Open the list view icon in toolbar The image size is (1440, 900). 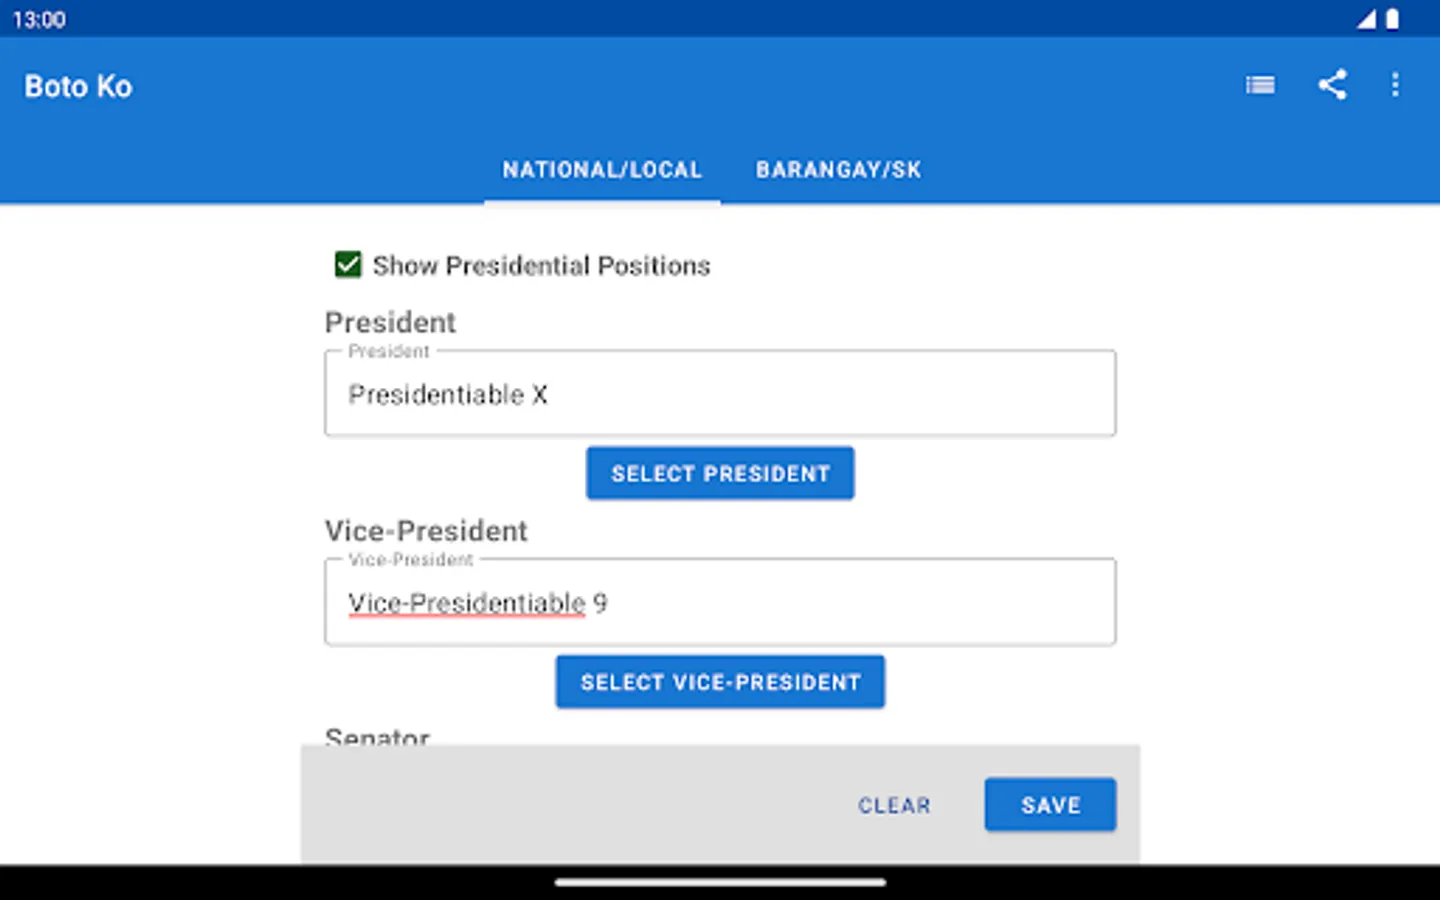[x=1260, y=86]
